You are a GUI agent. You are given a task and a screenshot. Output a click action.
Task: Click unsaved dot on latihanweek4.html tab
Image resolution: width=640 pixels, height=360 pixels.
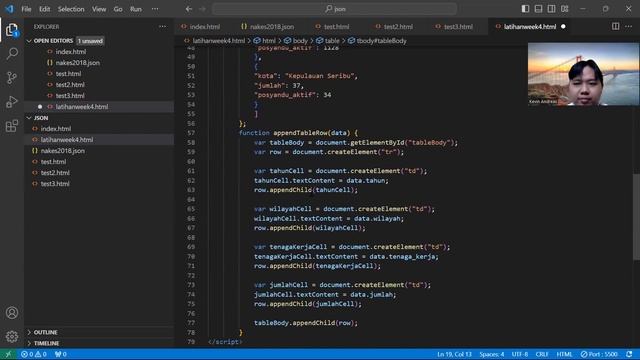pos(563,27)
